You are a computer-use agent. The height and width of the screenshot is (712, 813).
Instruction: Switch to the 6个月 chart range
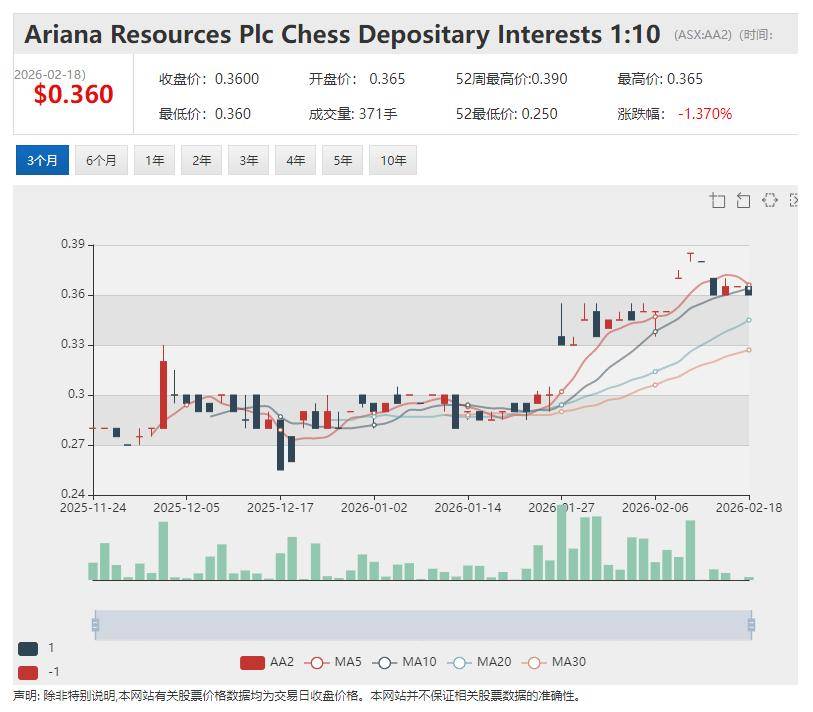[101, 160]
